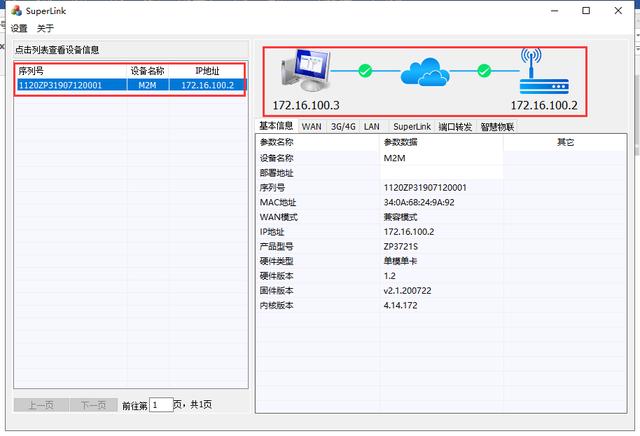Click the green checkmark next to computer
Screen dimensions: 640x436
click(365, 71)
